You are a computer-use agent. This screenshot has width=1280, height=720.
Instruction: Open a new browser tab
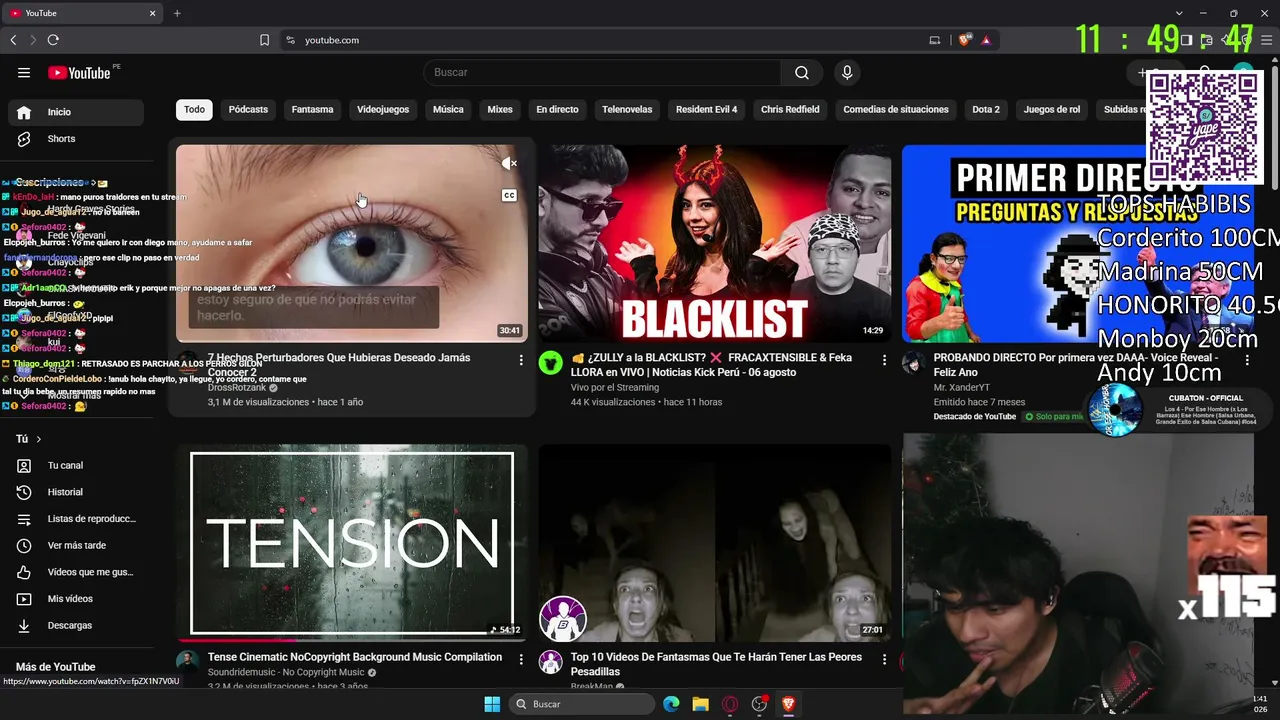[x=177, y=13]
